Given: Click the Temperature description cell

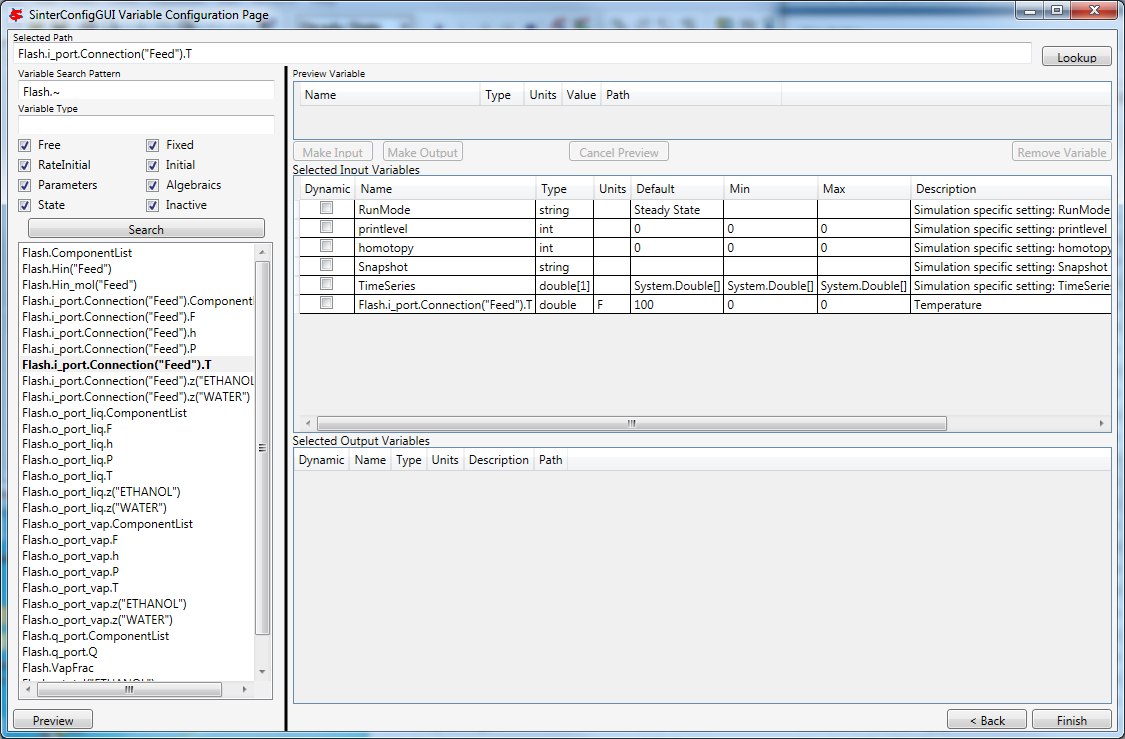Looking at the screenshot, I should click(x=1011, y=304).
